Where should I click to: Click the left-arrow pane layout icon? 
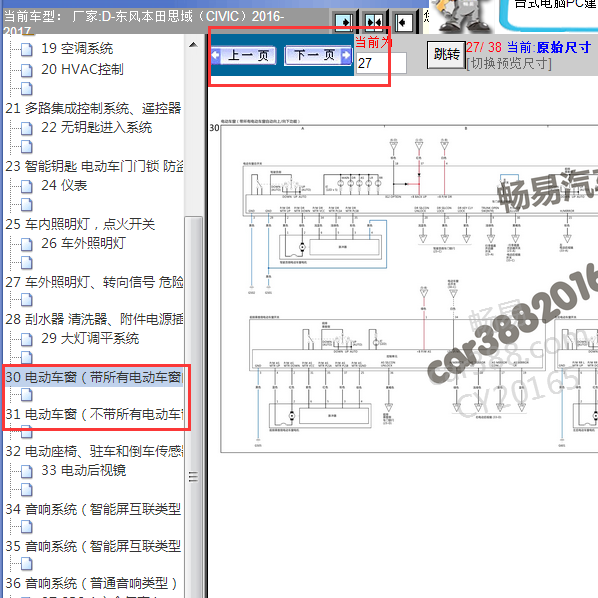click(x=403, y=22)
